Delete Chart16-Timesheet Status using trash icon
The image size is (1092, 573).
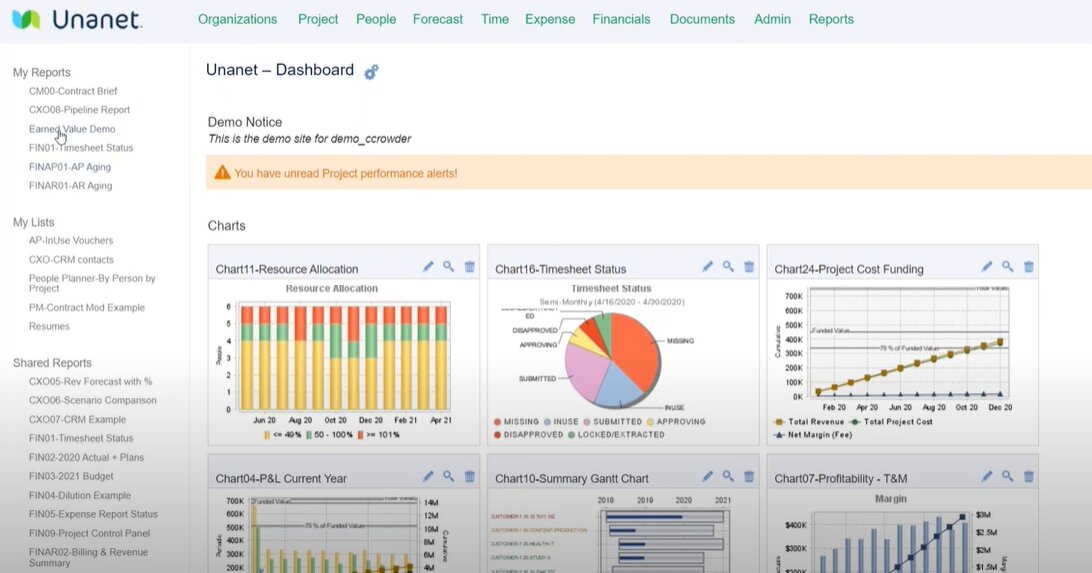749,267
